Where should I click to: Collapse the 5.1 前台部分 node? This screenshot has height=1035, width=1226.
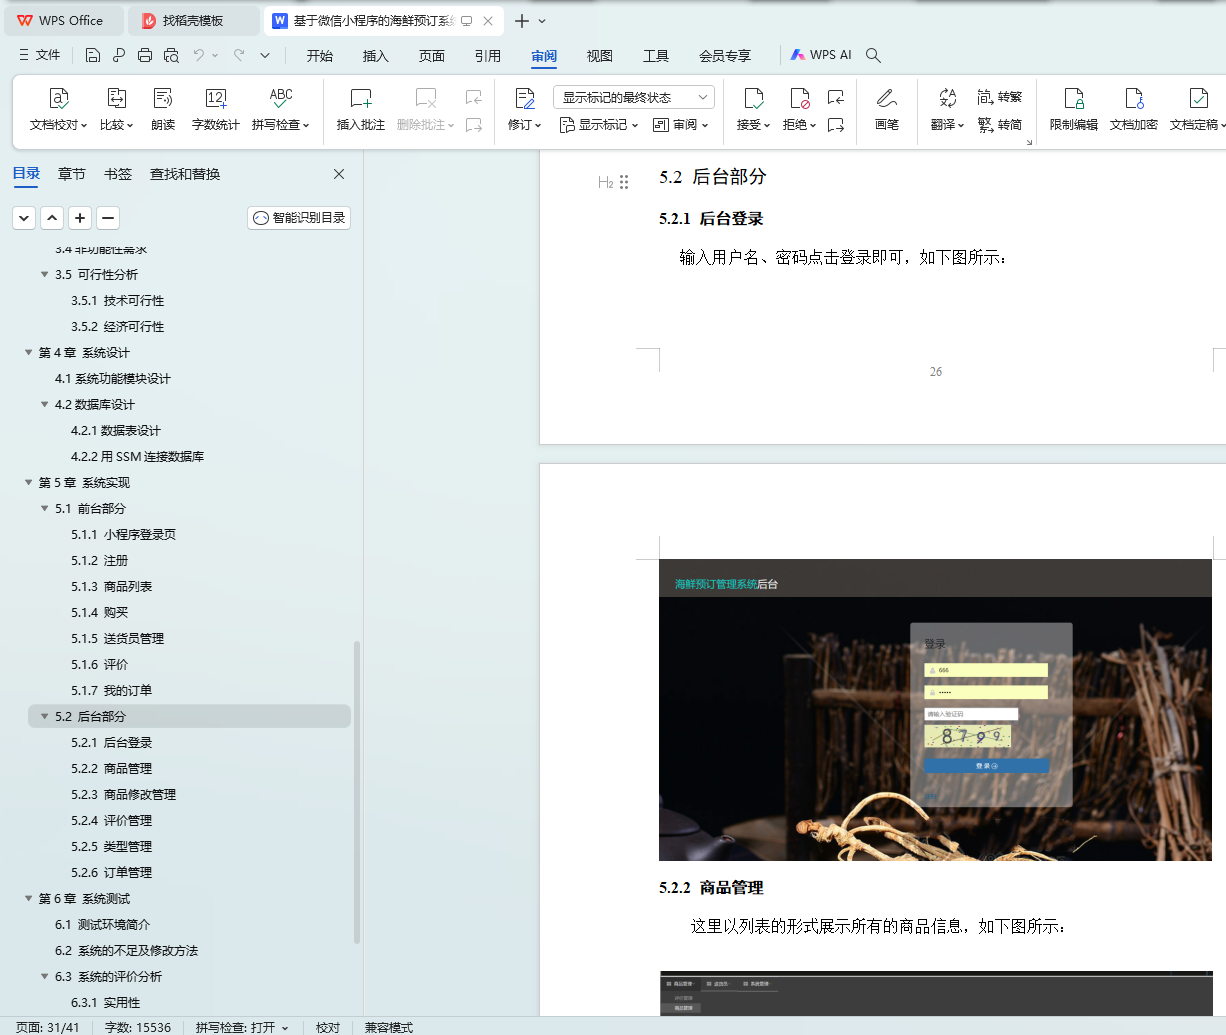[x=44, y=508]
